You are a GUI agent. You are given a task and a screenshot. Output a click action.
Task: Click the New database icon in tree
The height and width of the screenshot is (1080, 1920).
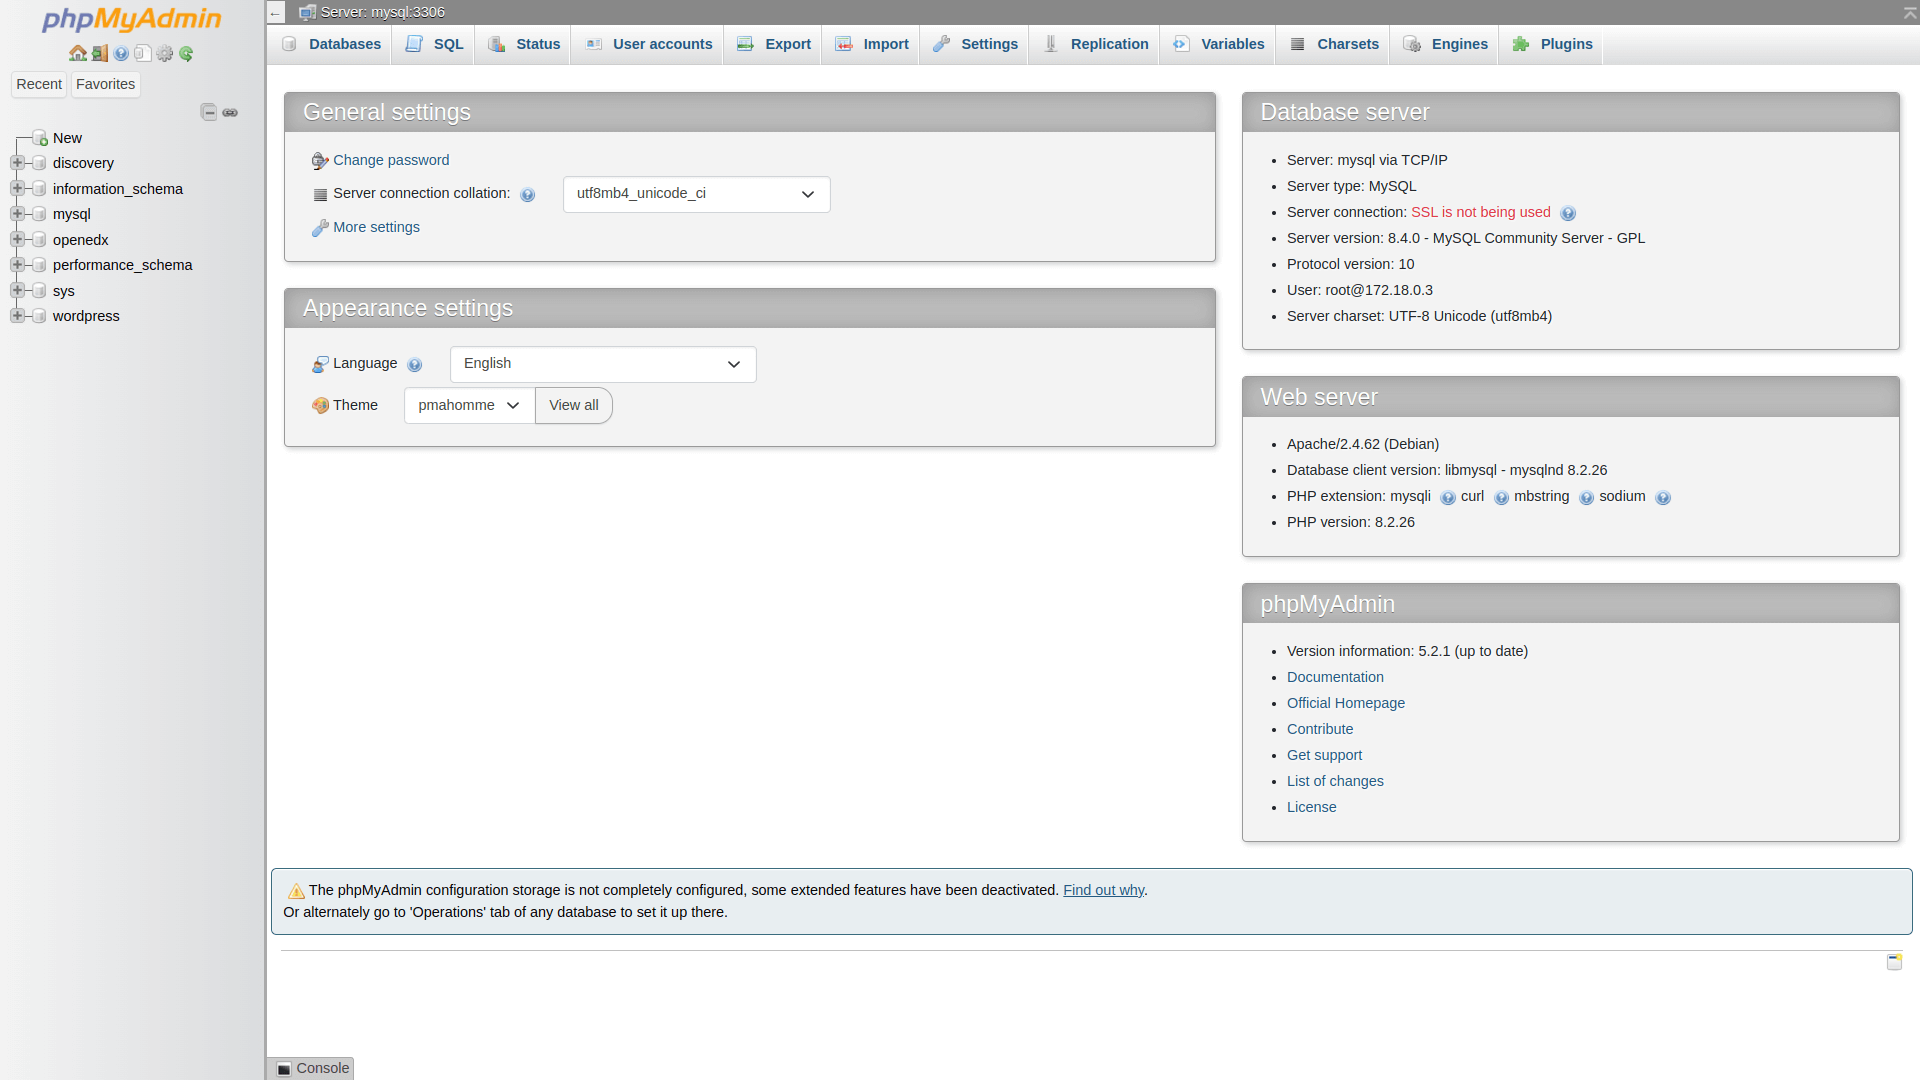[x=40, y=138]
